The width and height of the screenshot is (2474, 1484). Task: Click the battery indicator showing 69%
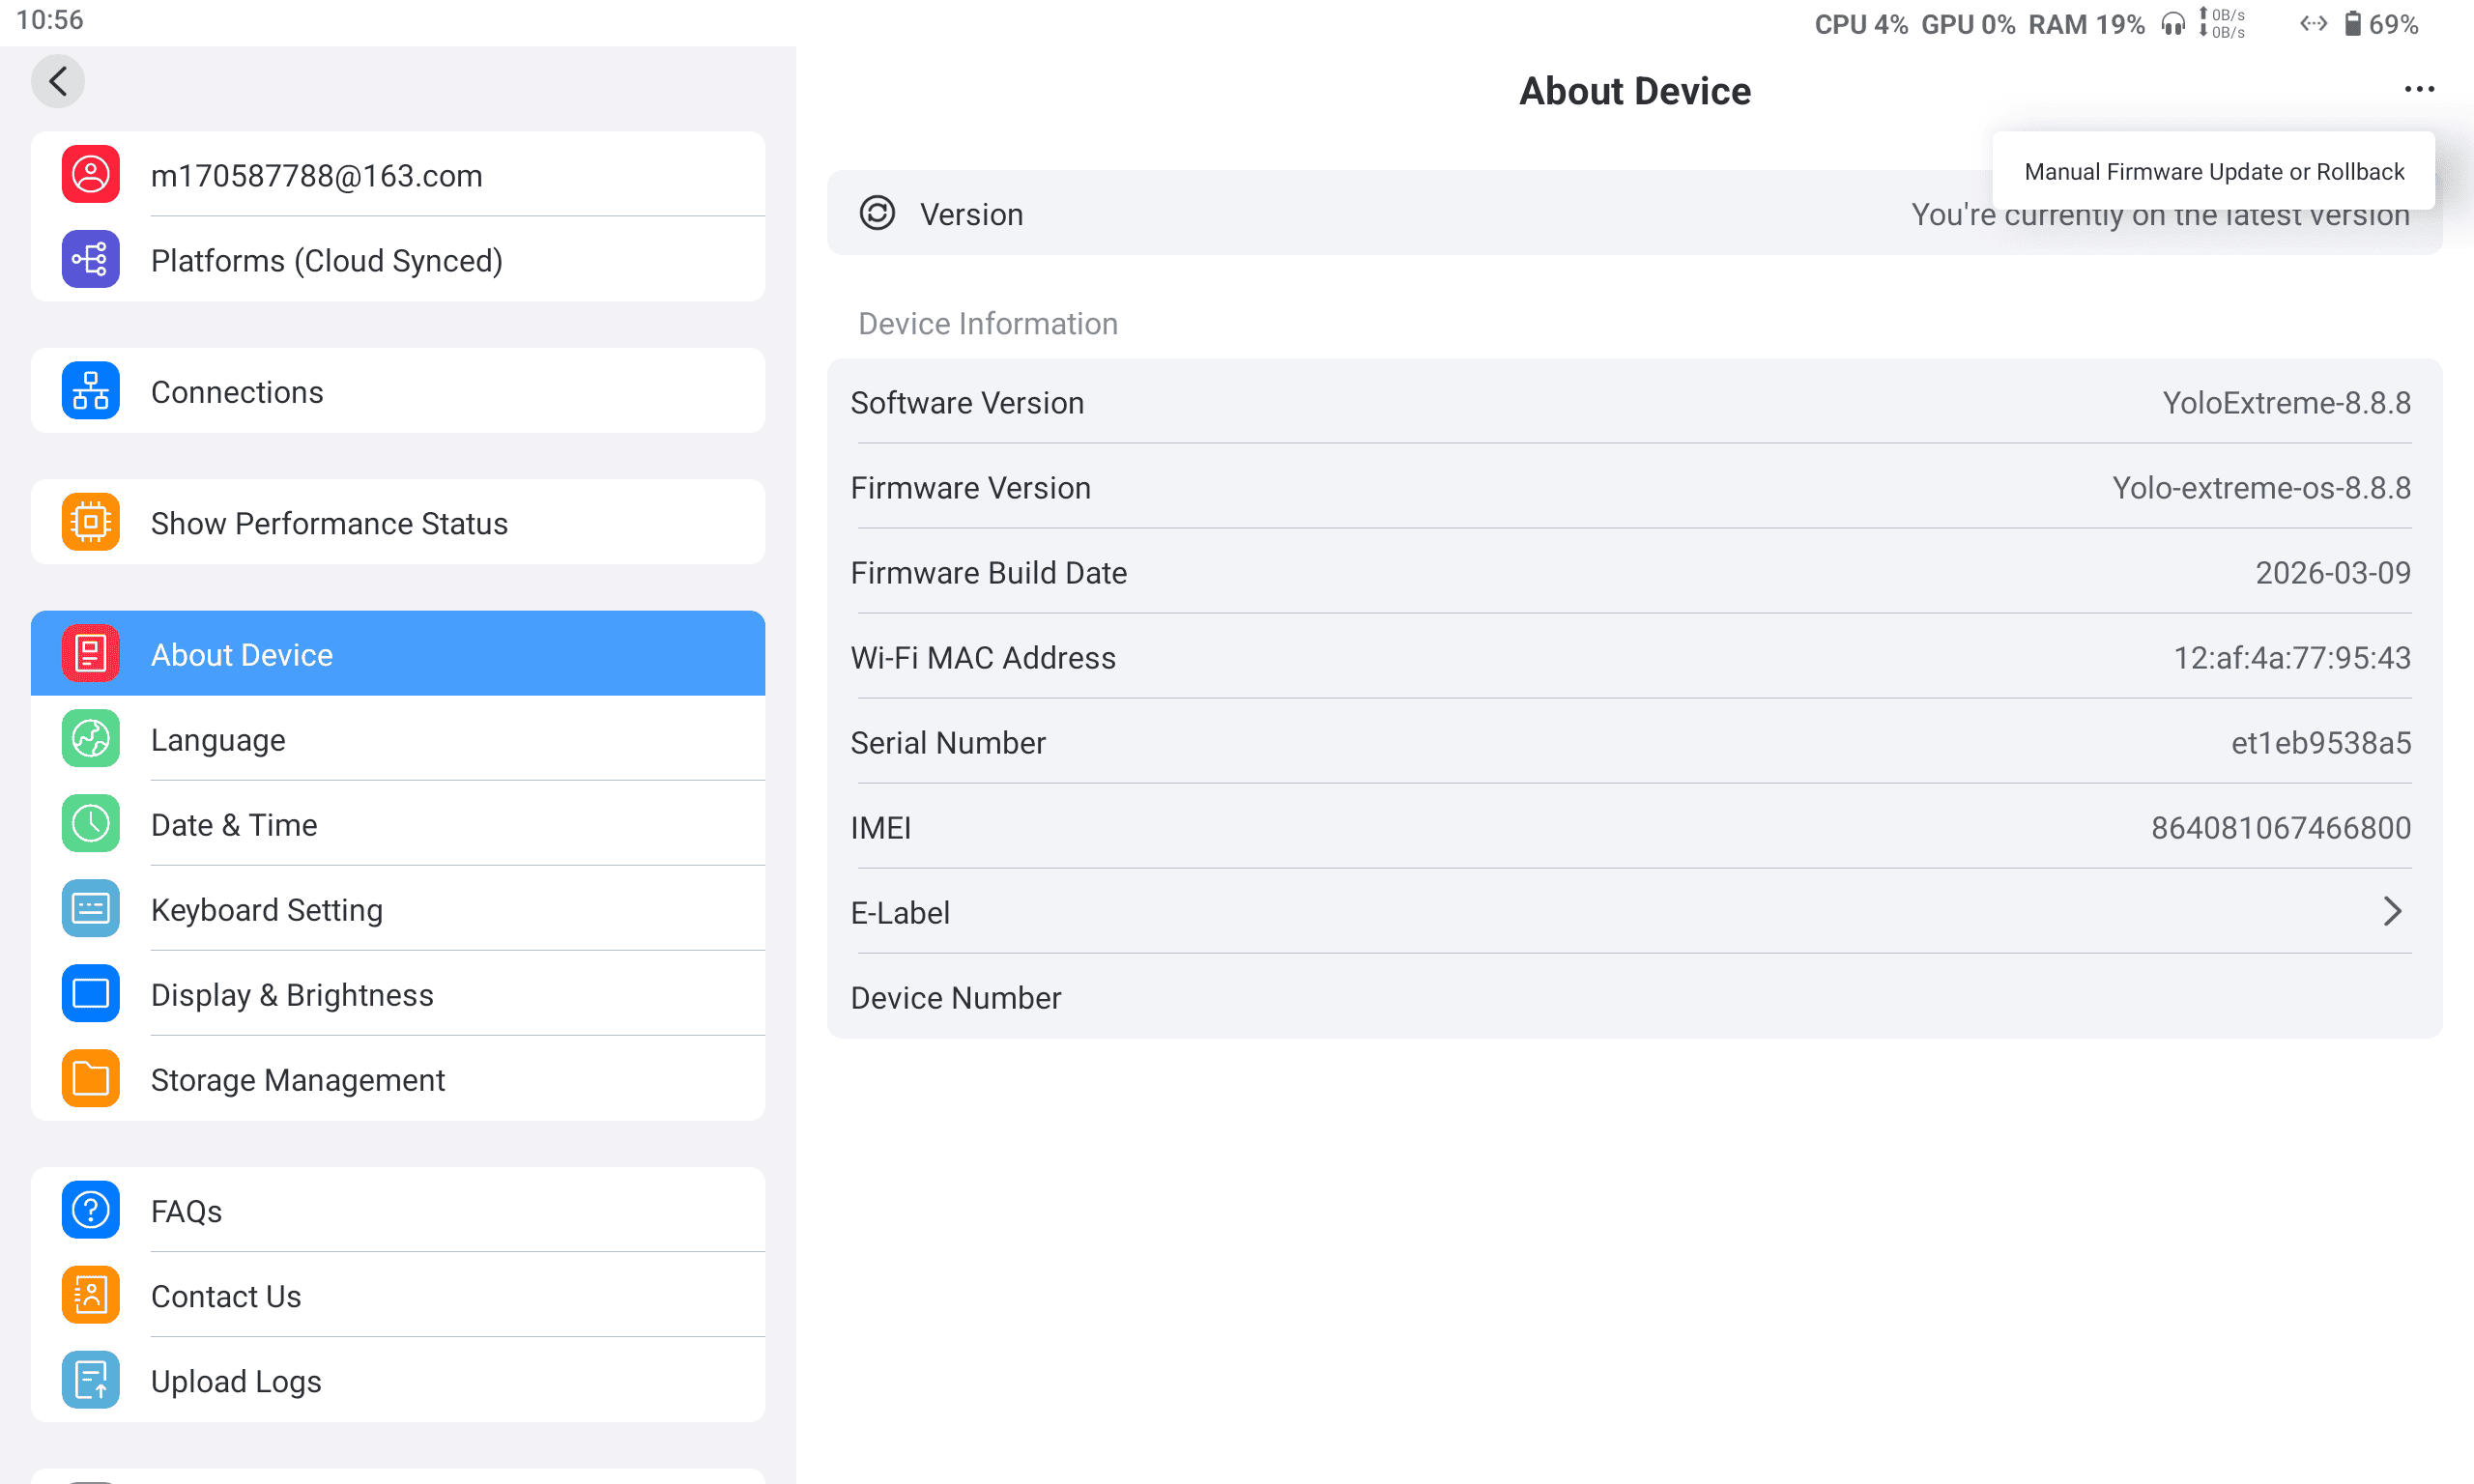click(x=2383, y=23)
